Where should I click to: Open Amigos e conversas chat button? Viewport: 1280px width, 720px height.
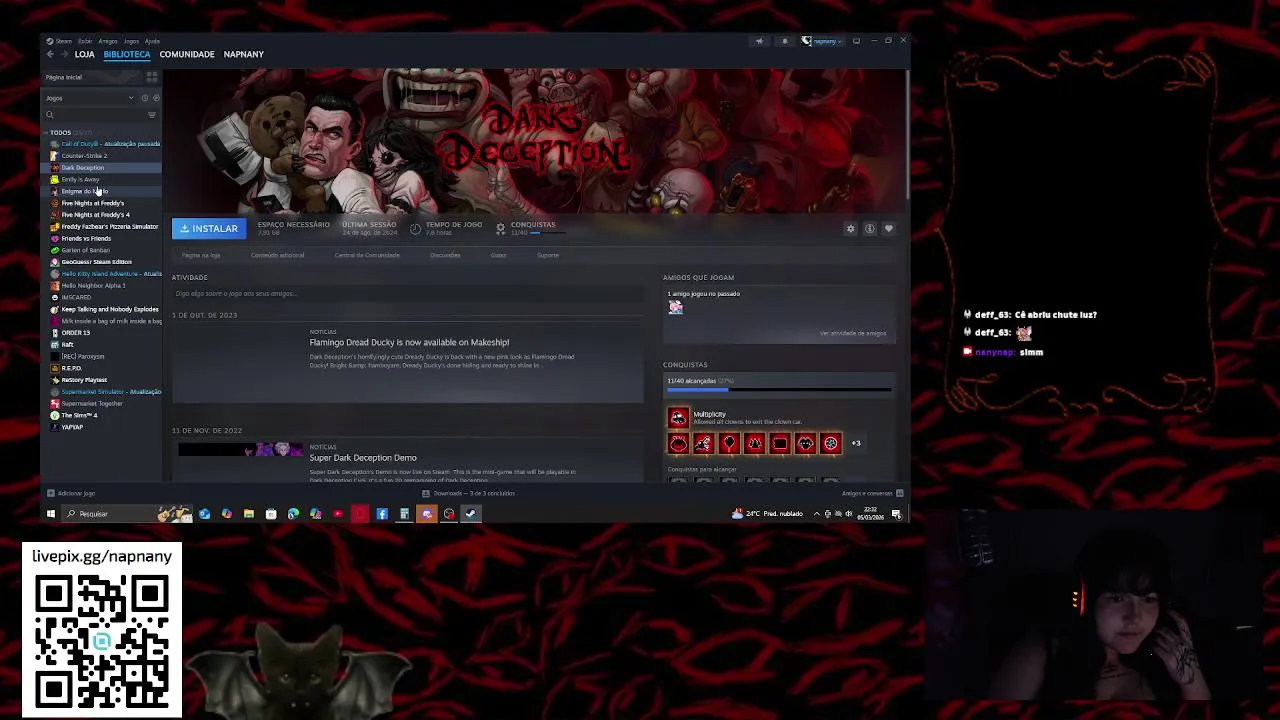[872, 493]
